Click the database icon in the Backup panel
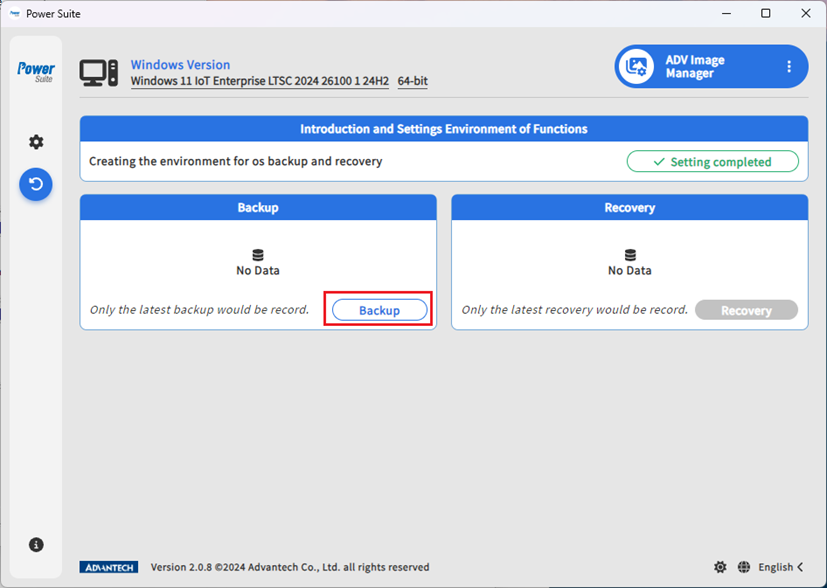827x588 pixels. pos(258,255)
